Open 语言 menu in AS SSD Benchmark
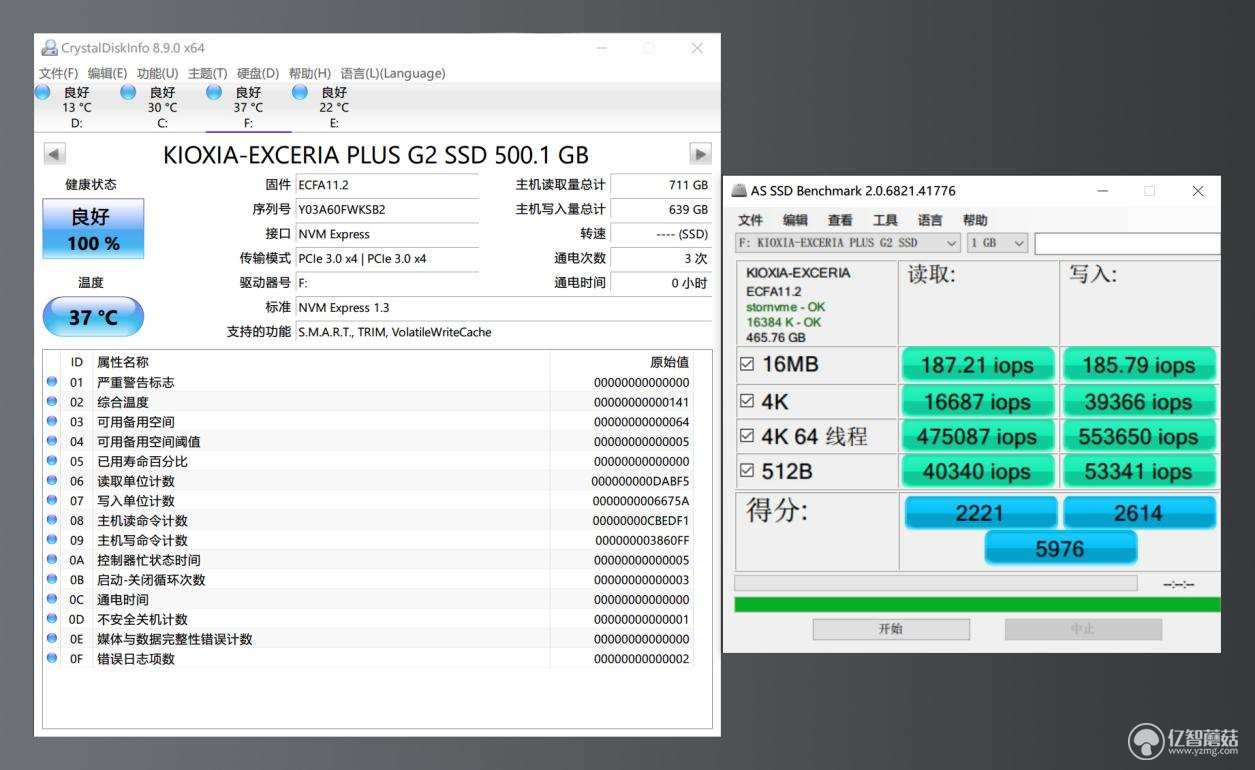The width and height of the screenshot is (1255, 770). point(930,220)
